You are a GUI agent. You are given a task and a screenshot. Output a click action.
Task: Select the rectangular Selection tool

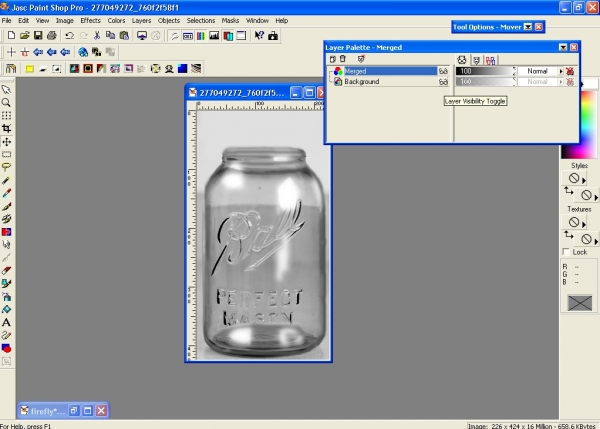pyautogui.click(x=6, y=155)
